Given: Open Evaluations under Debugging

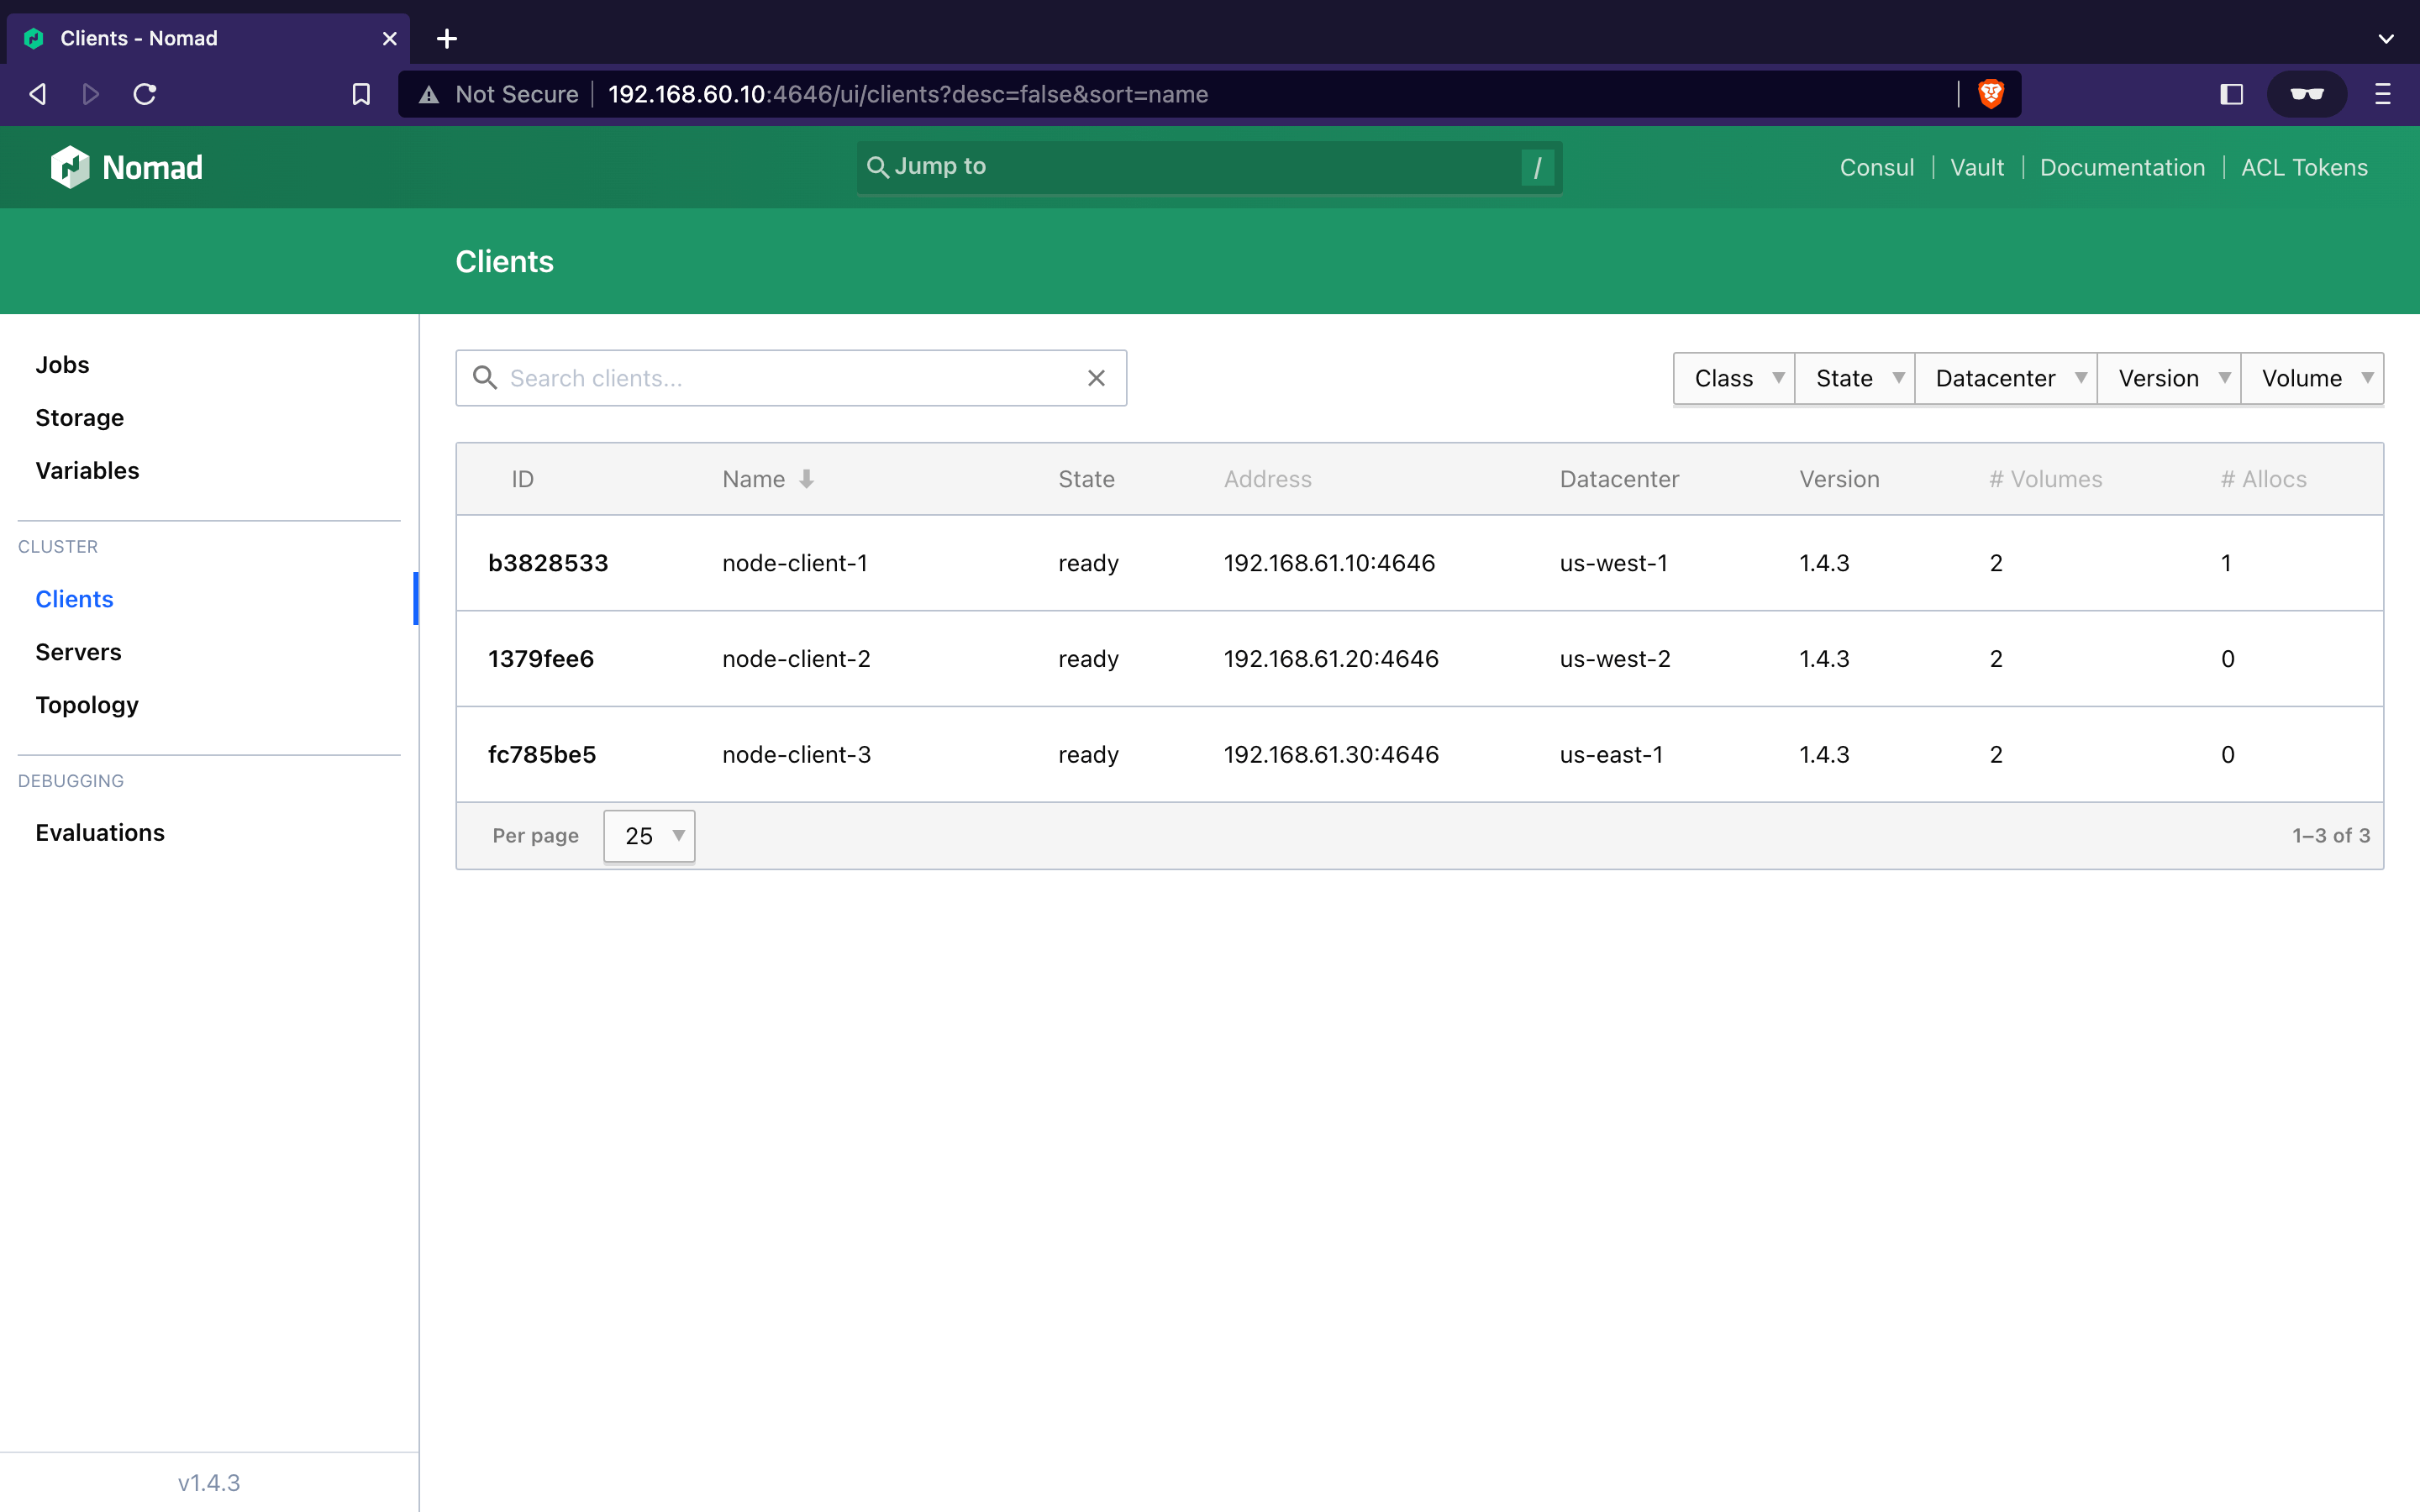Looking at the screenshot, I should point(100,833).
